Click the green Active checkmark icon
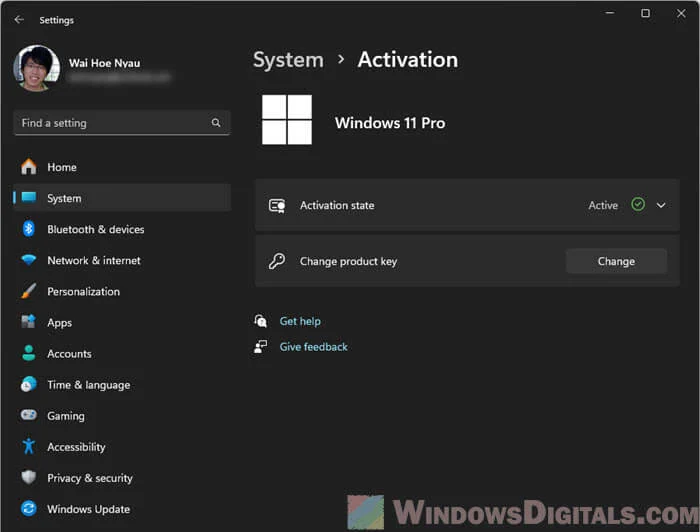The height and width of the screenshot is (532, 700). pos(638,204)
